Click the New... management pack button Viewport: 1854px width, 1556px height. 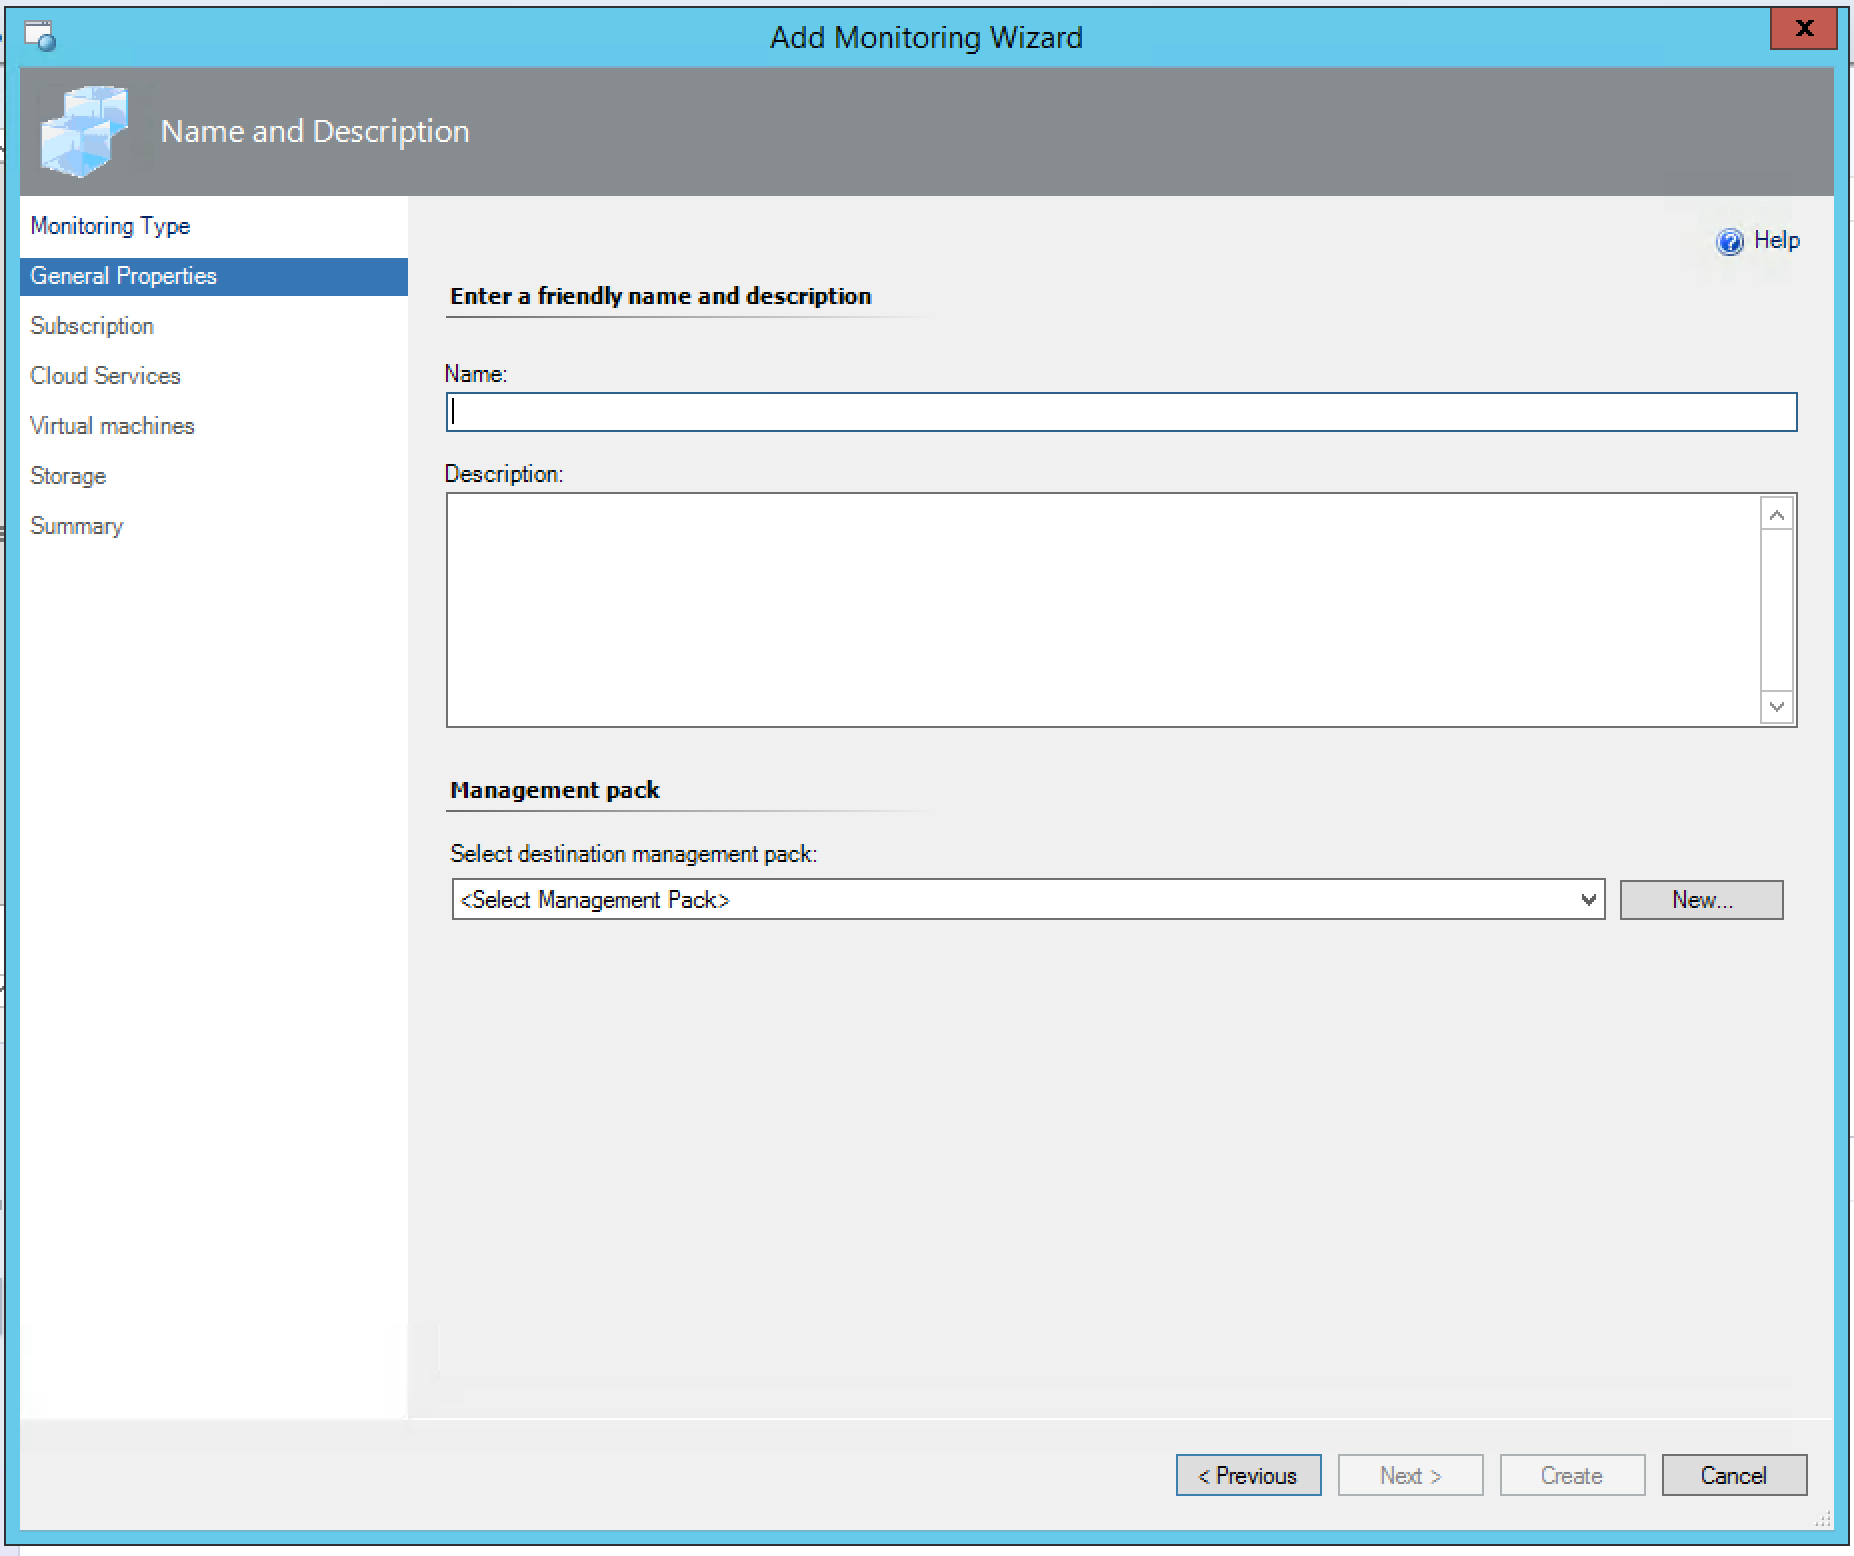tap(1701, 900)
